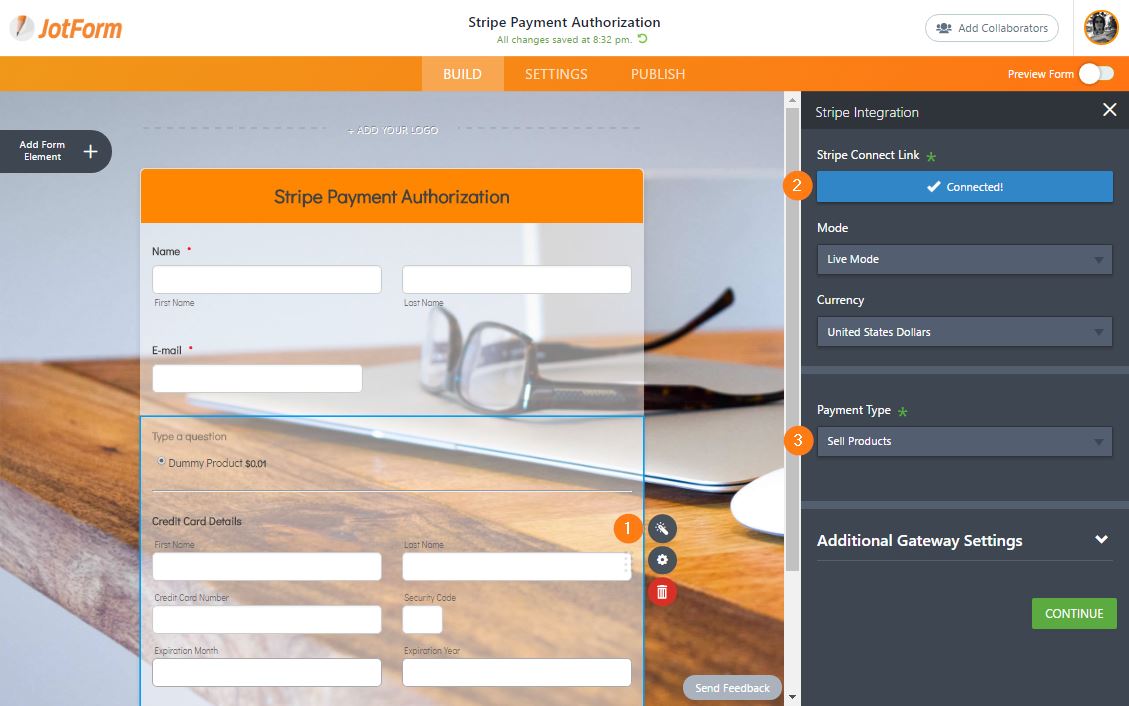The image size is (1129, 706).
Task: Open the Expiration Year field
Action: pyautogui.click(x=516, y=672)
